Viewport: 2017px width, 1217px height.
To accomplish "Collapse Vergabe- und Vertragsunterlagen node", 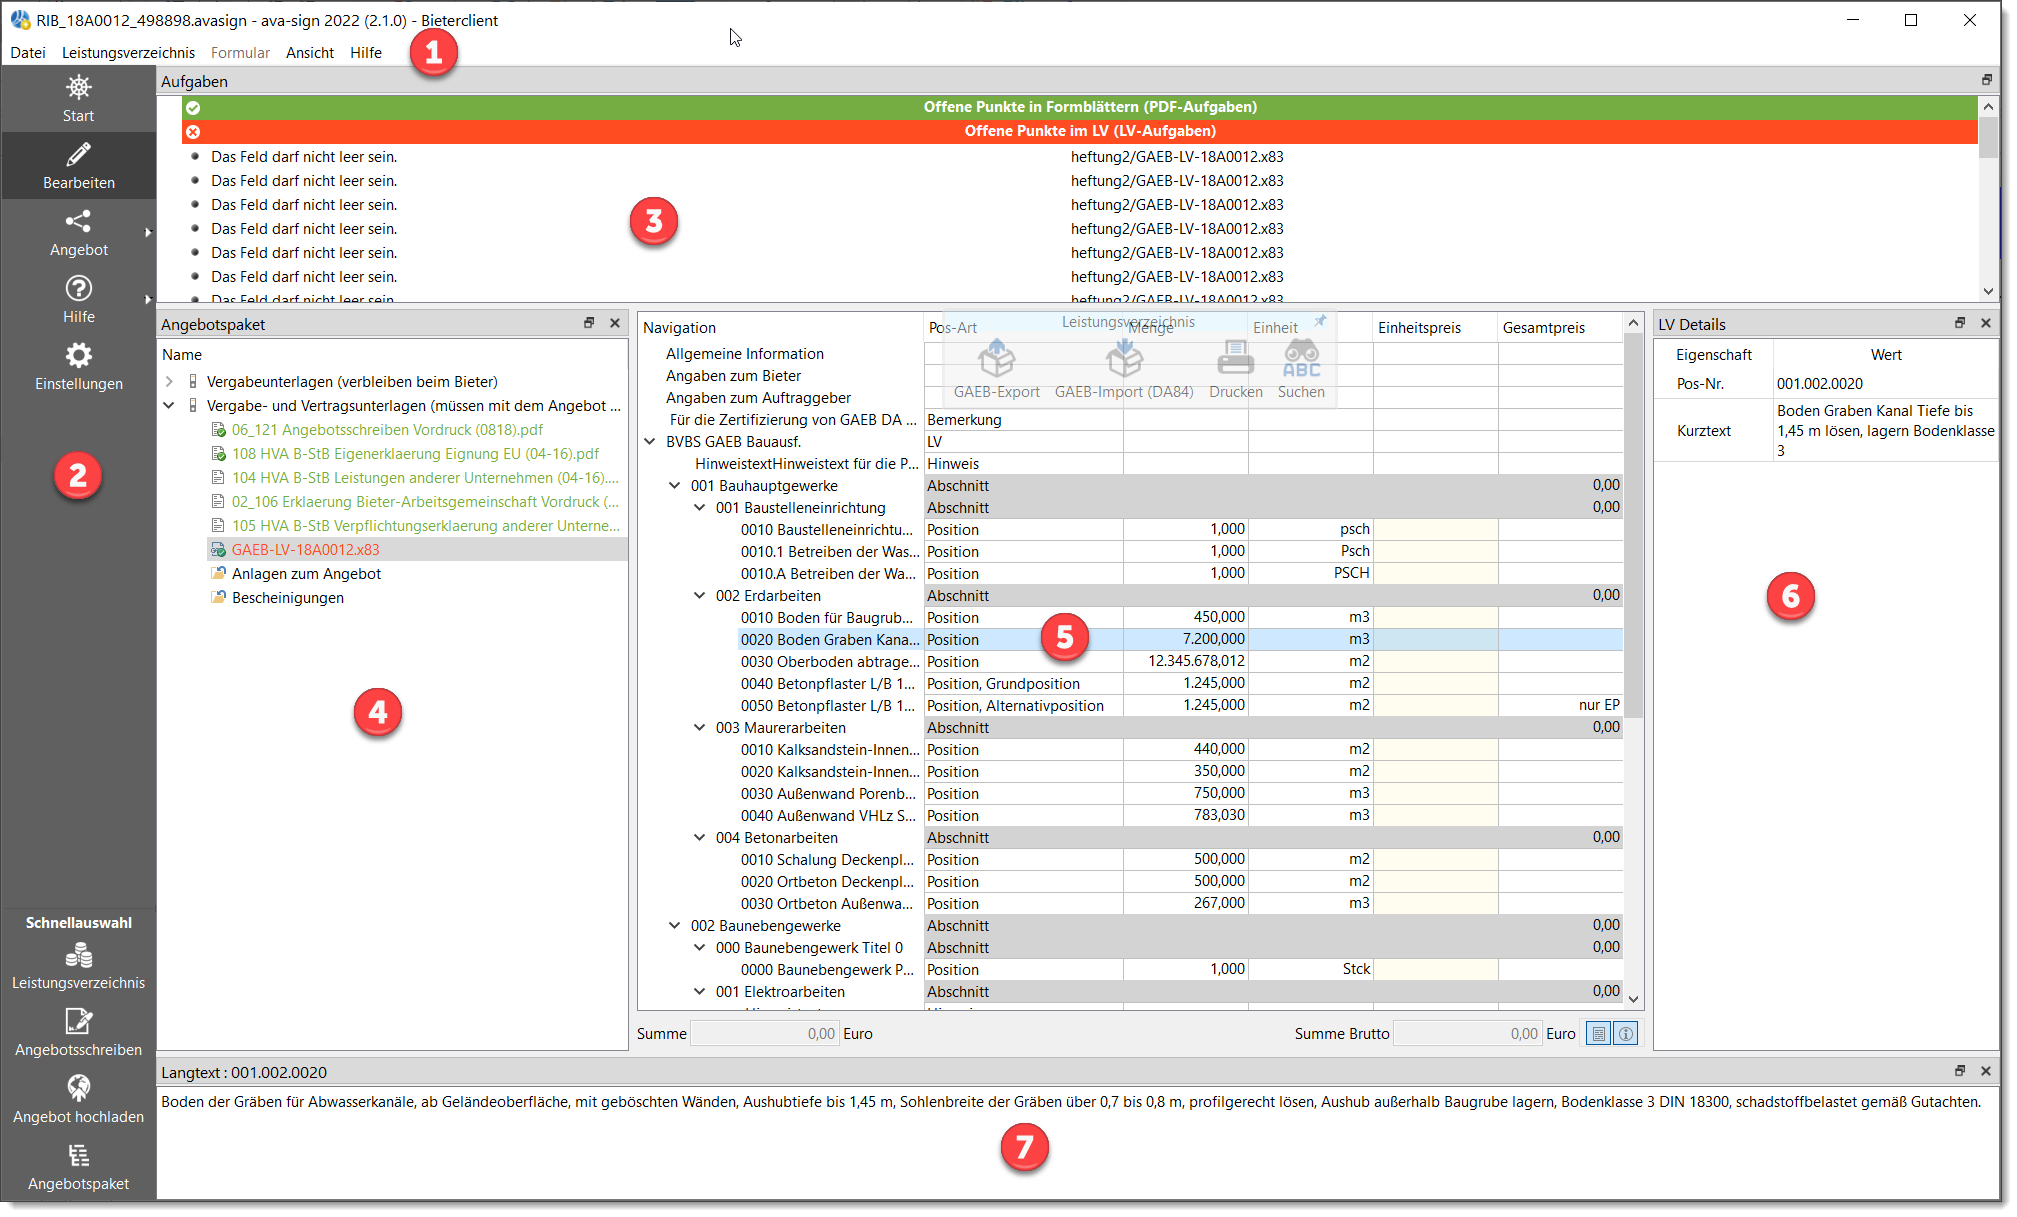I will [169, 406].
